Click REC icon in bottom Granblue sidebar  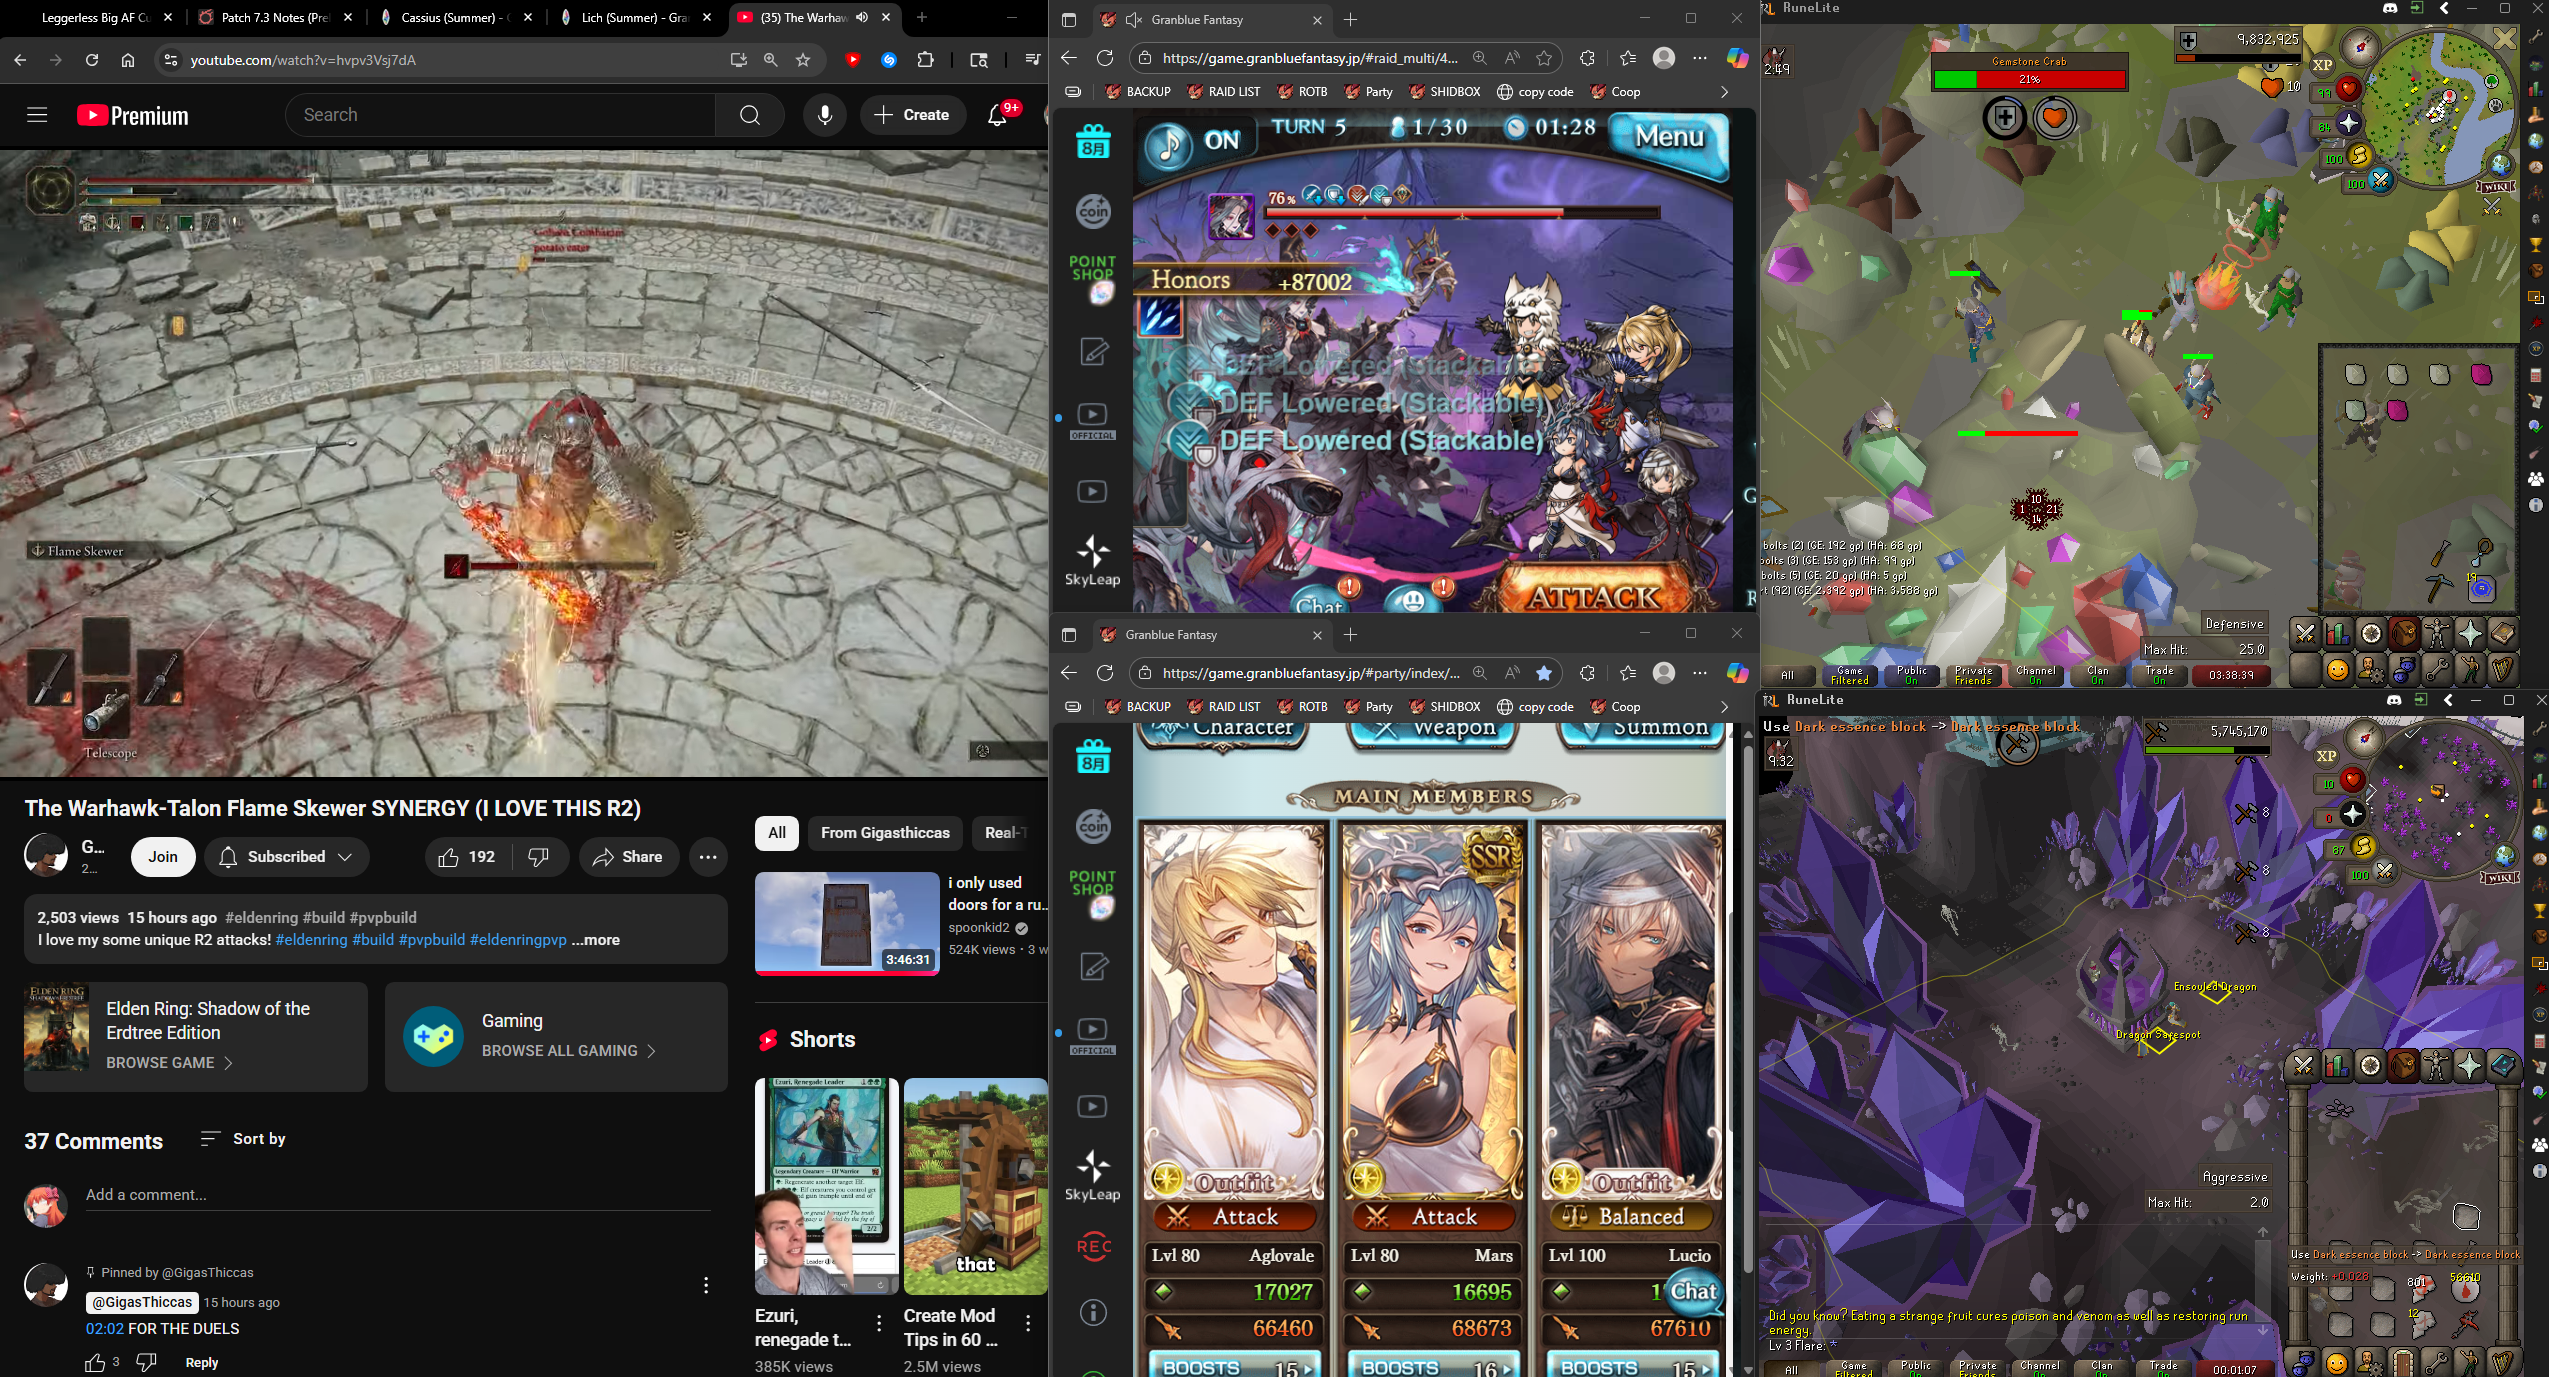[1093, 1246]
